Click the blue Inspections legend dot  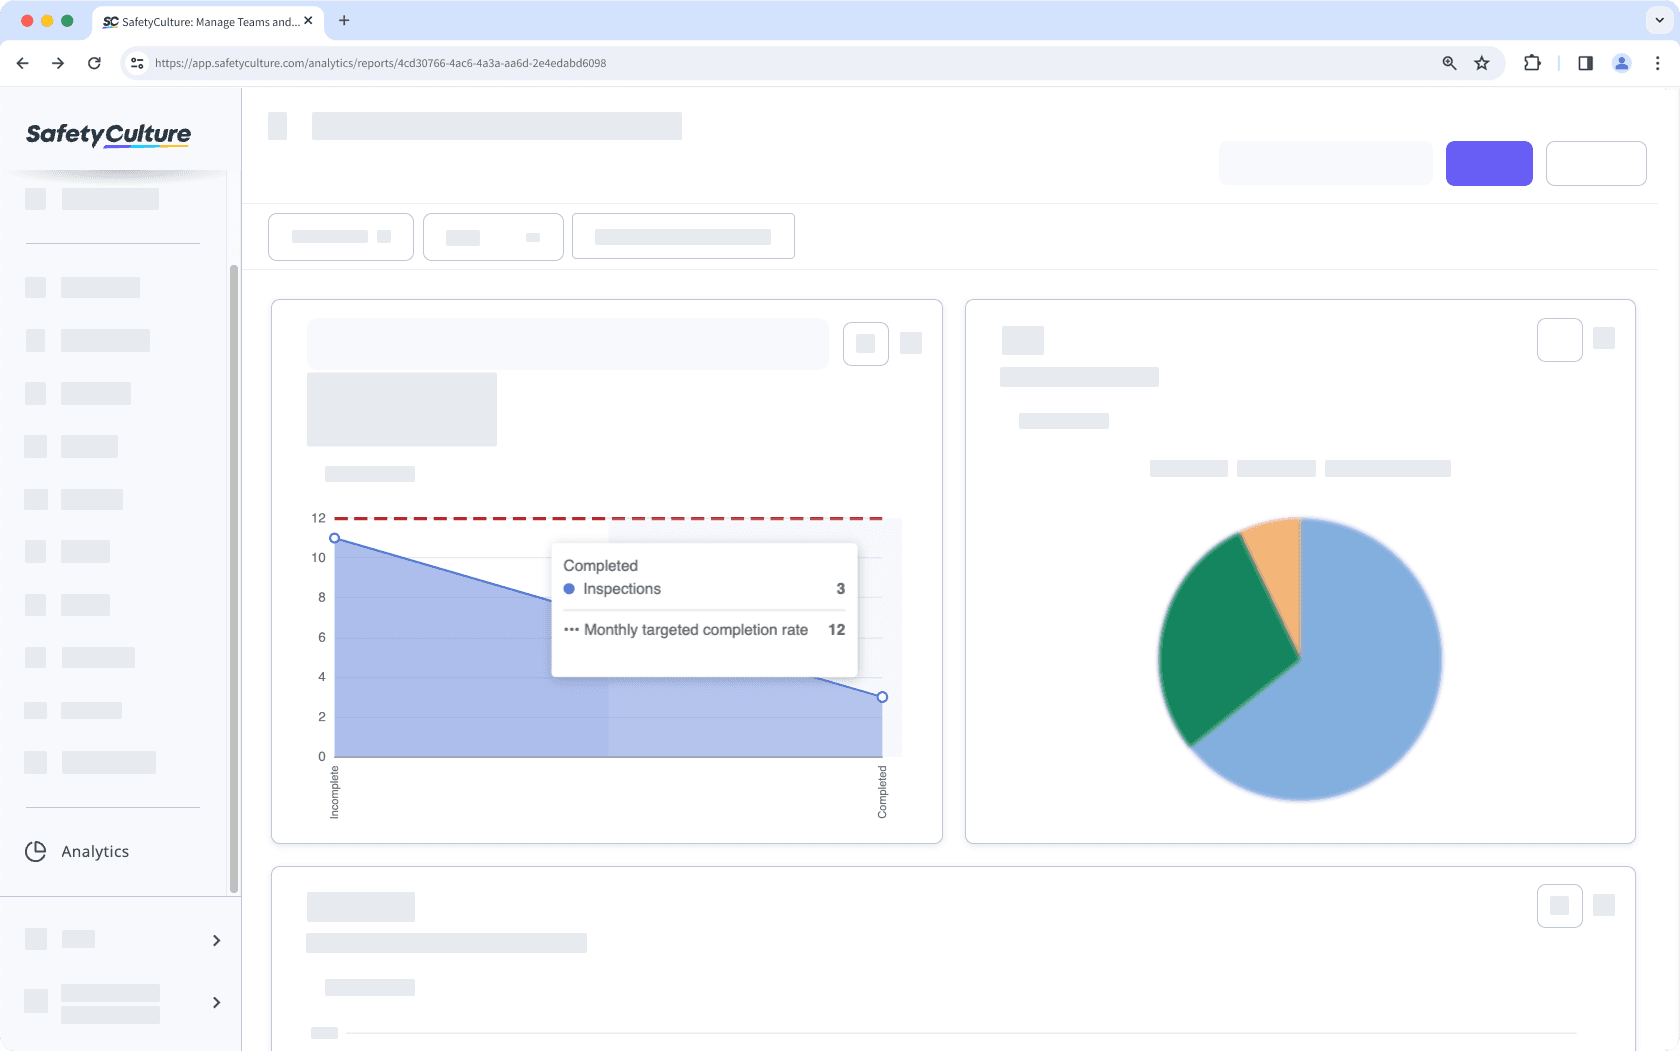tap(569, 589)
